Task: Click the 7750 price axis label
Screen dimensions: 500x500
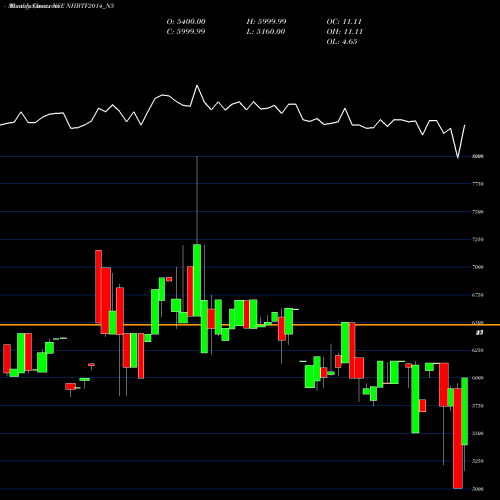Action: 478,184
